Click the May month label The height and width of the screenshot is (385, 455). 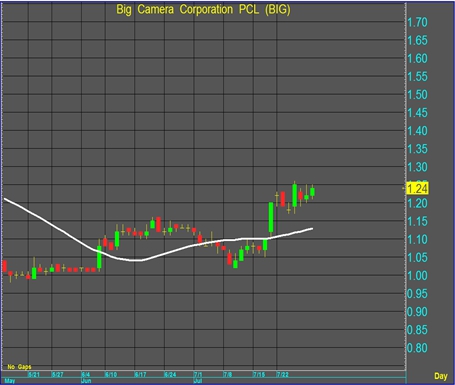[x=10, y=381]
